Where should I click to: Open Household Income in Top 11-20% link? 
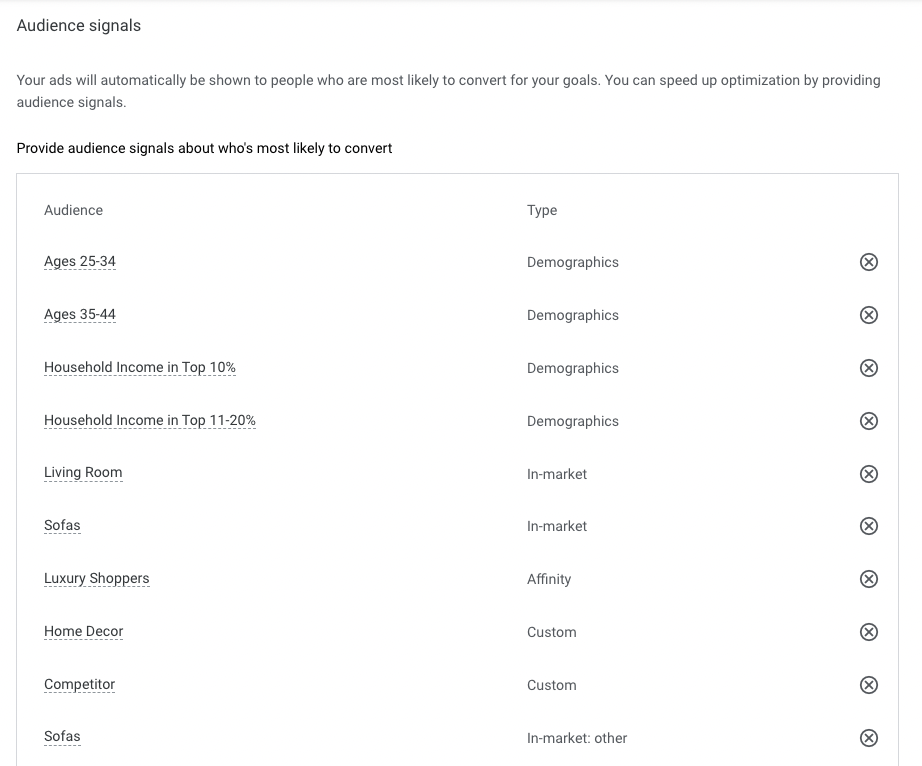tap(150, 420)
